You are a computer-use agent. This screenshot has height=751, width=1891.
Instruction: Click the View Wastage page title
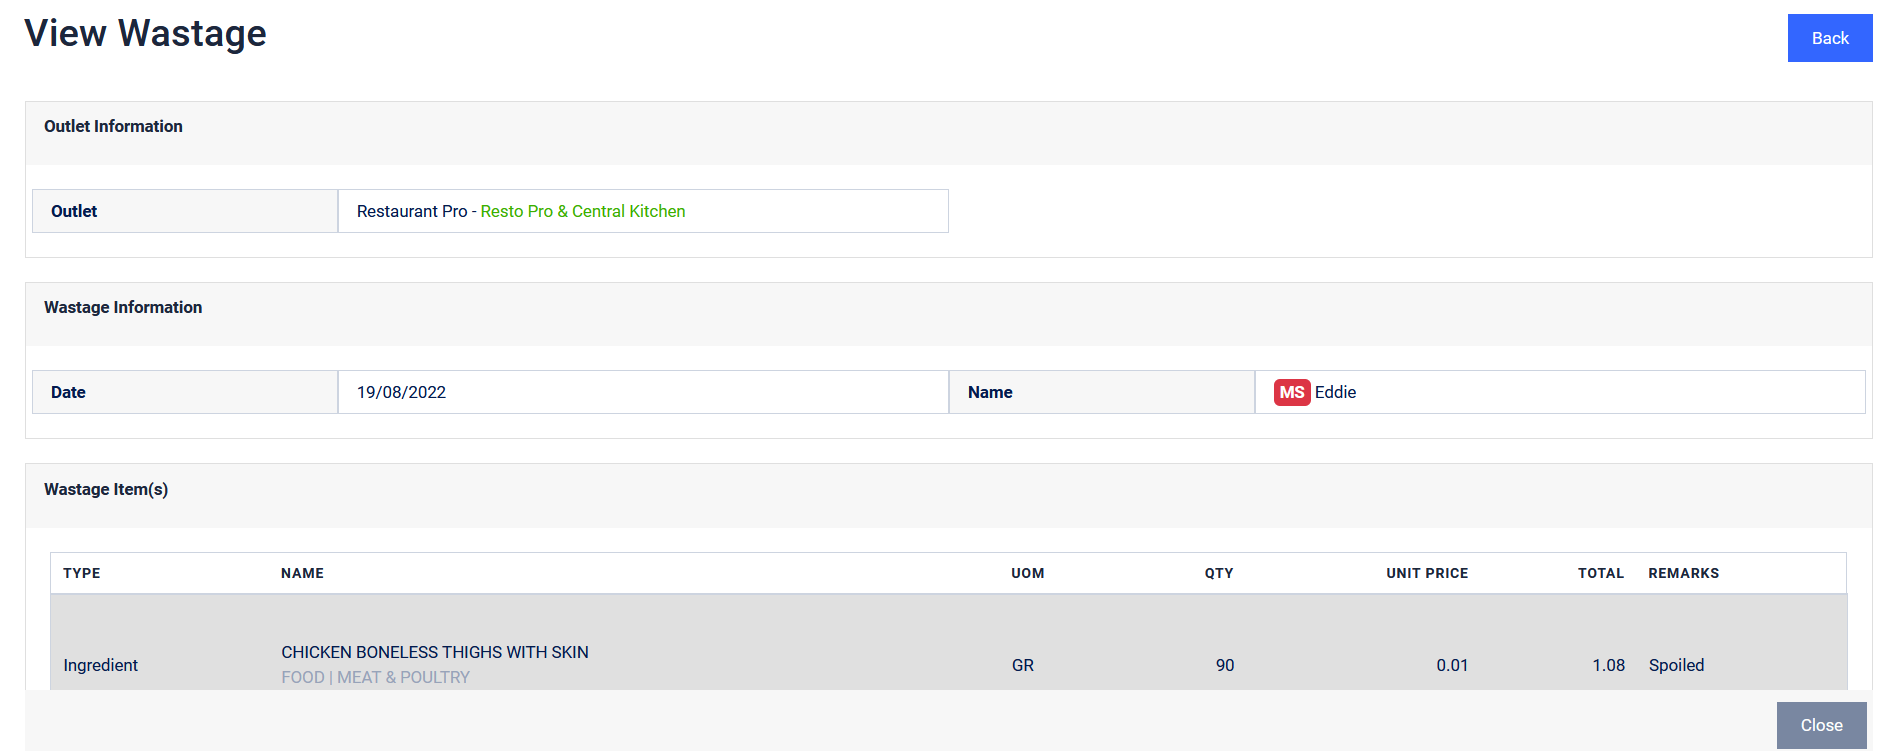(146, 33)
